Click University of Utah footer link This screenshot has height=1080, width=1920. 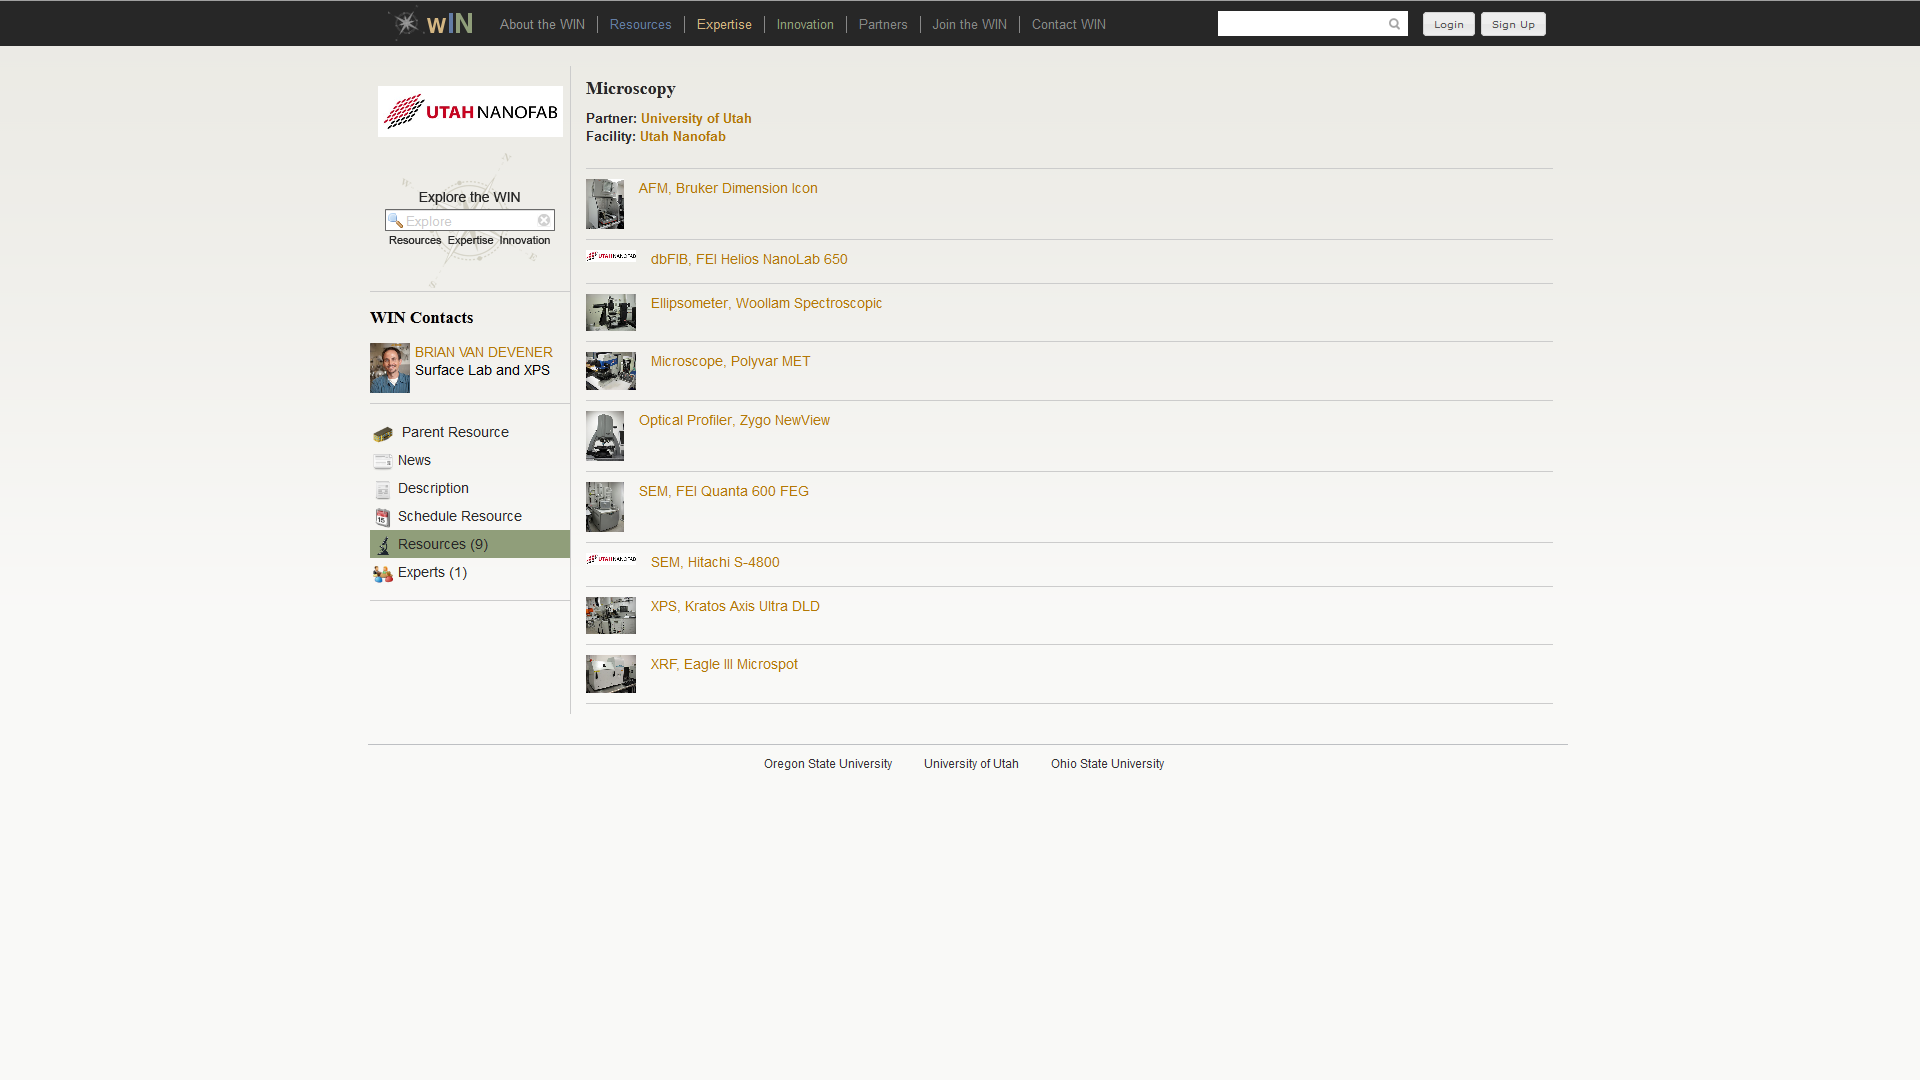click(971, 764)
